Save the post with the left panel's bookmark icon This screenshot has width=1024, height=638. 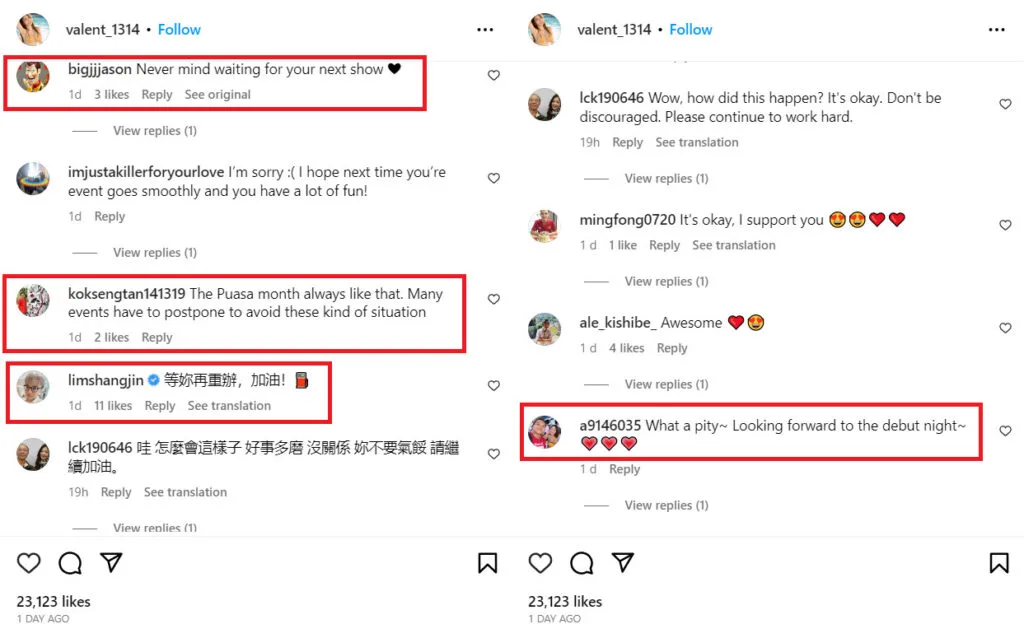[x=487, y=563]
